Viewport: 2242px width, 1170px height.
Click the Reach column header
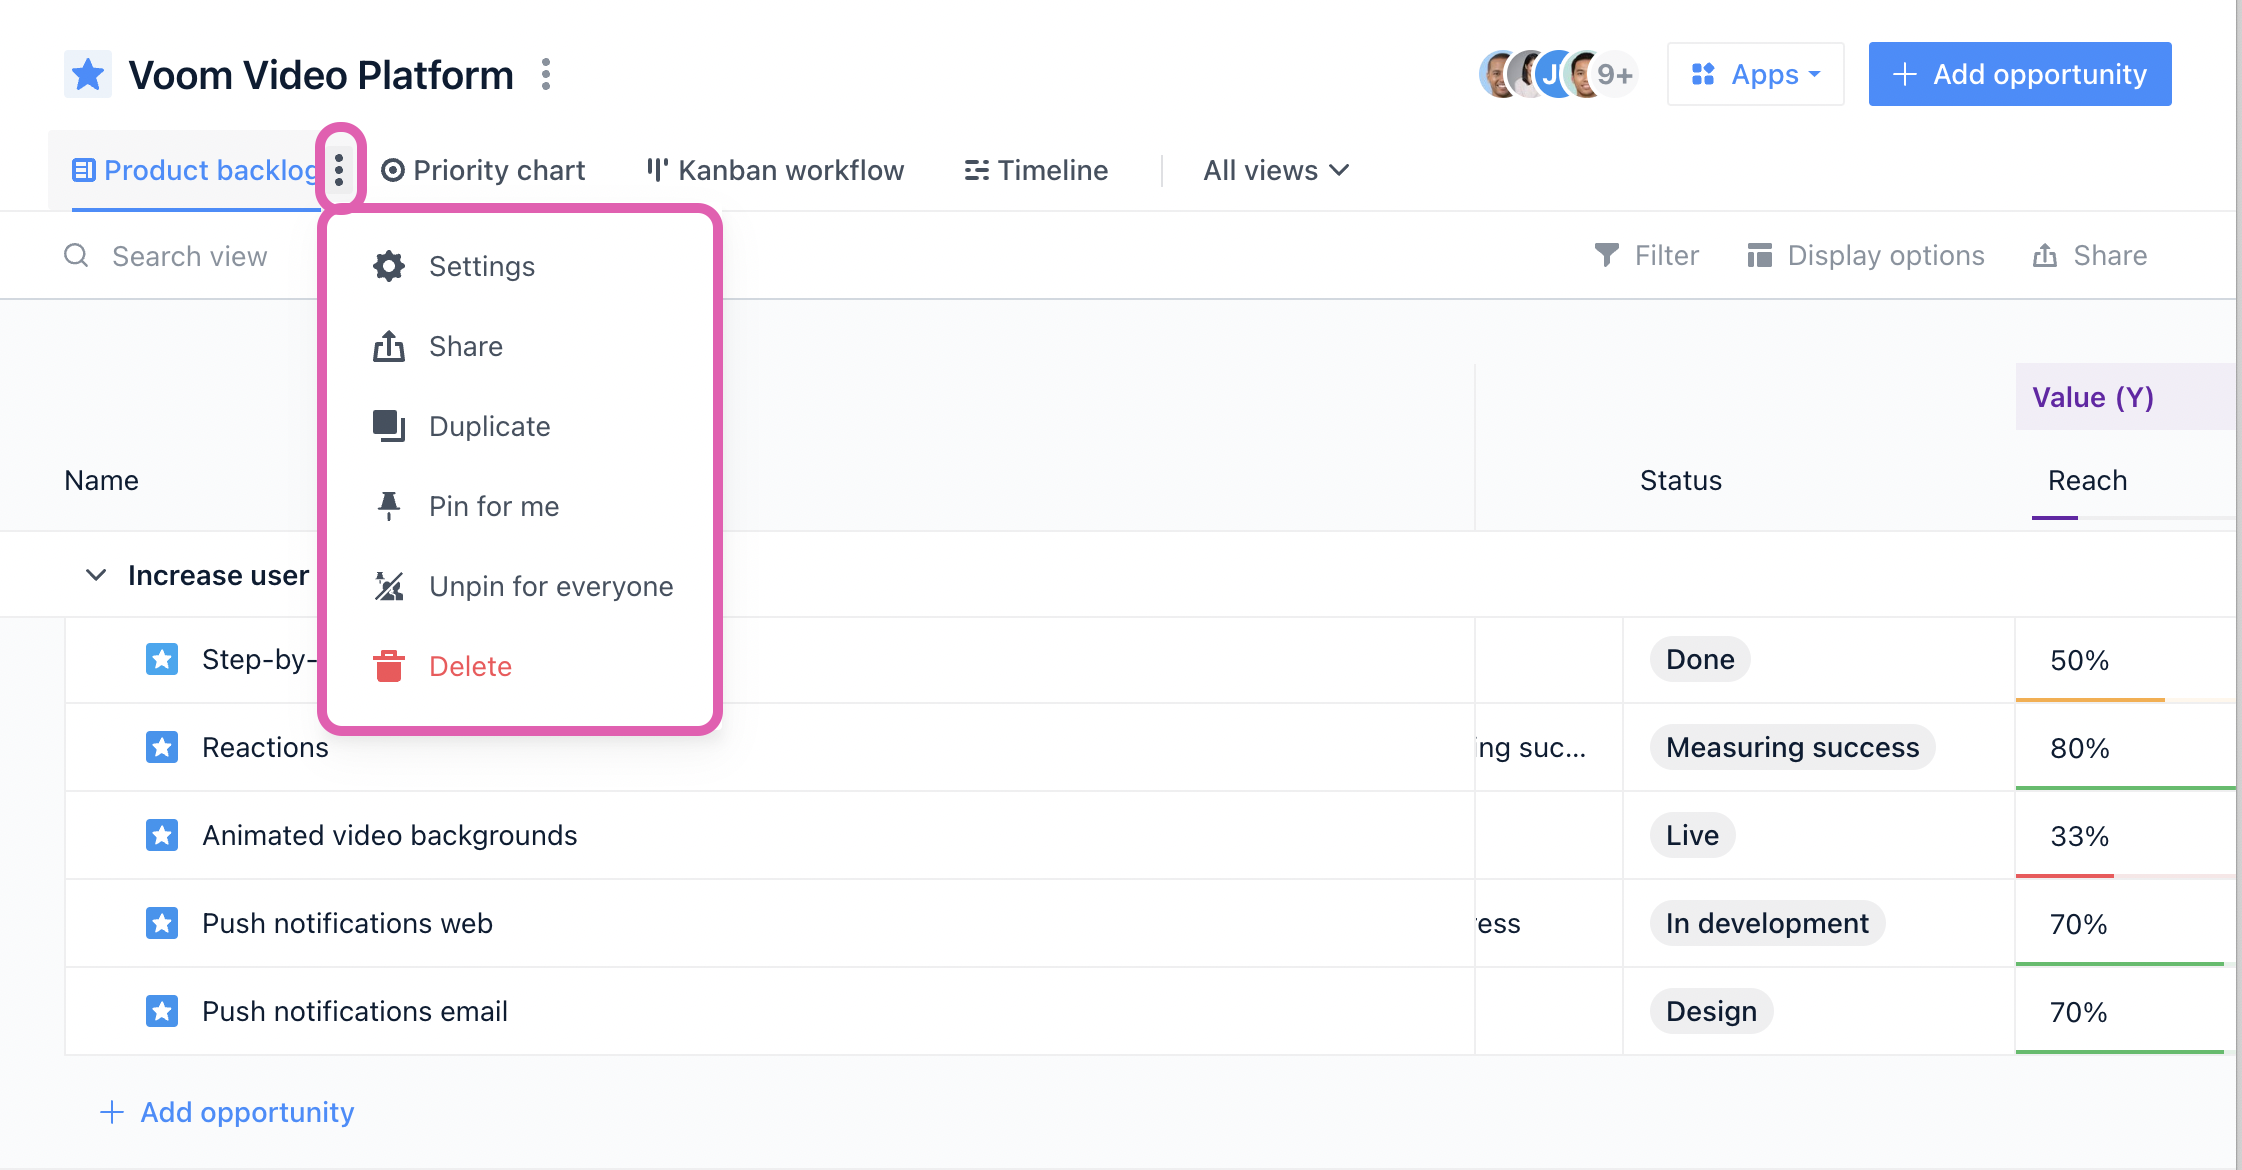pyautogui.click(x=2087, y=480)
